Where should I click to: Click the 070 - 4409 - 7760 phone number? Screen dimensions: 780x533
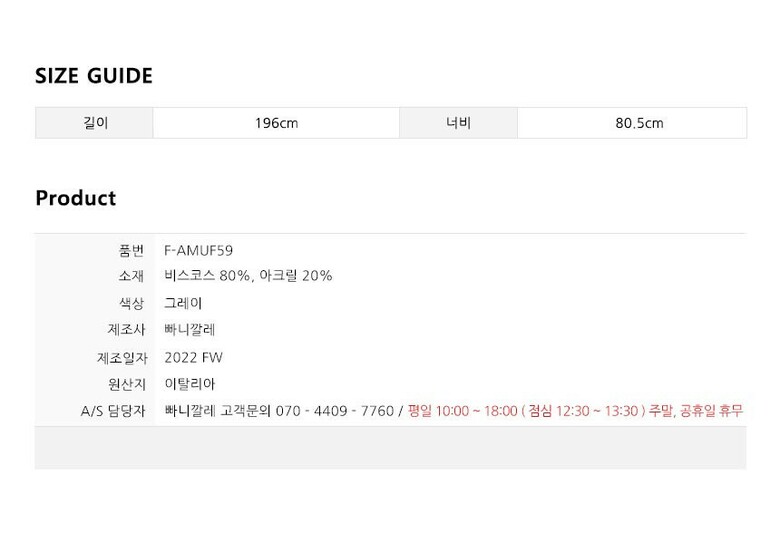[x=333, y=411]
